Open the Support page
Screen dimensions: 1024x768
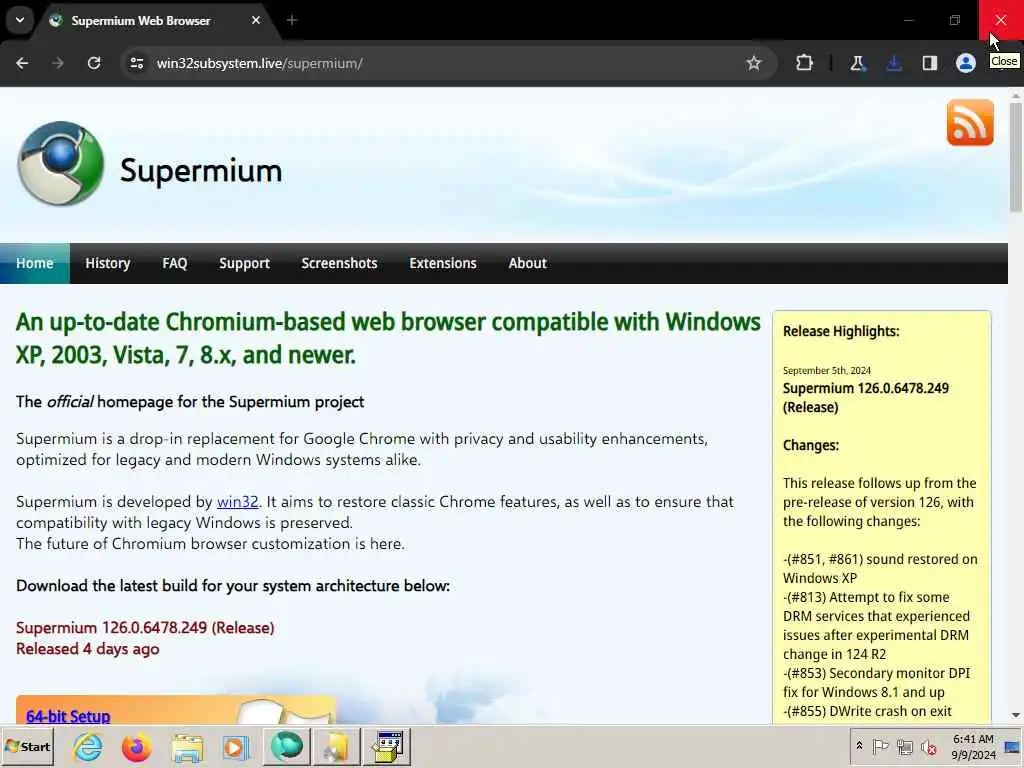point(244,263)
